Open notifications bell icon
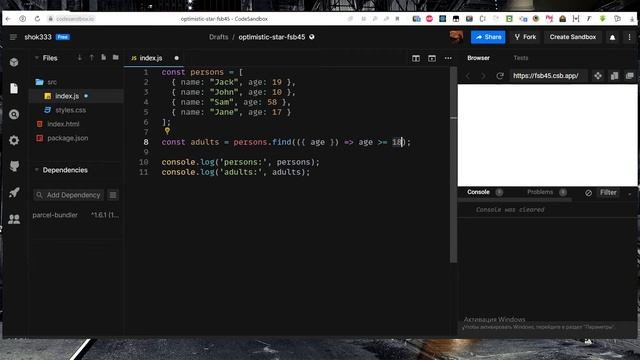 pyautogui.click(x=612, y=37)
